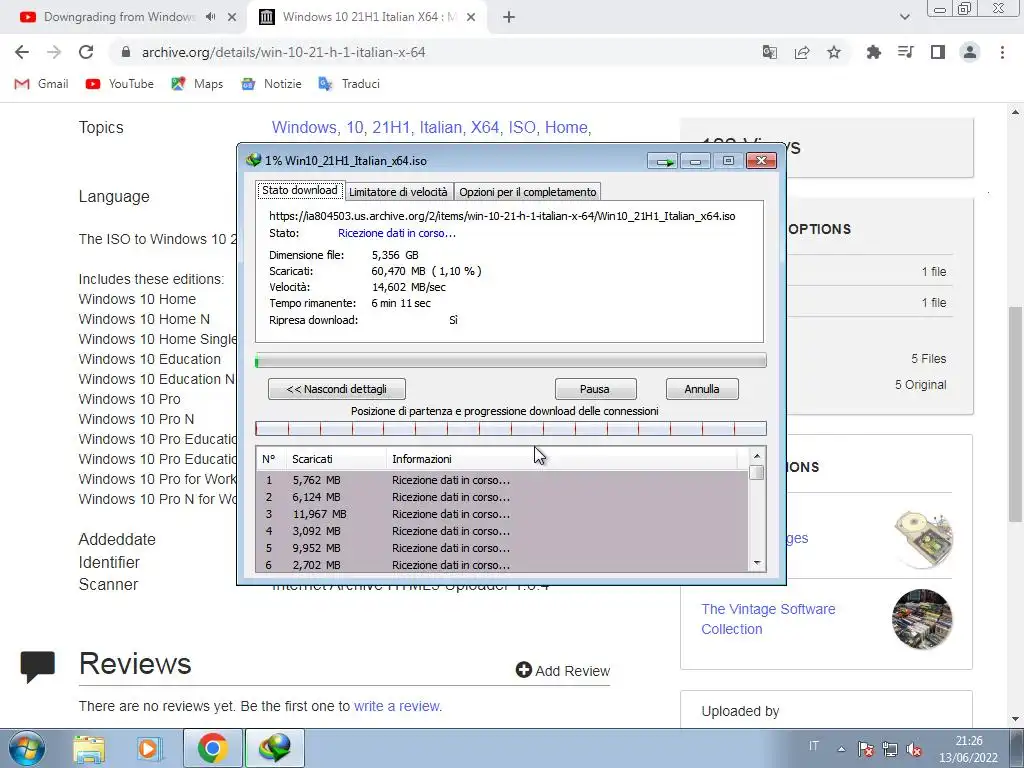This screenshot has width=1024, height=768.
Task: Click the browser forward arrow
Action: [54, 52]
